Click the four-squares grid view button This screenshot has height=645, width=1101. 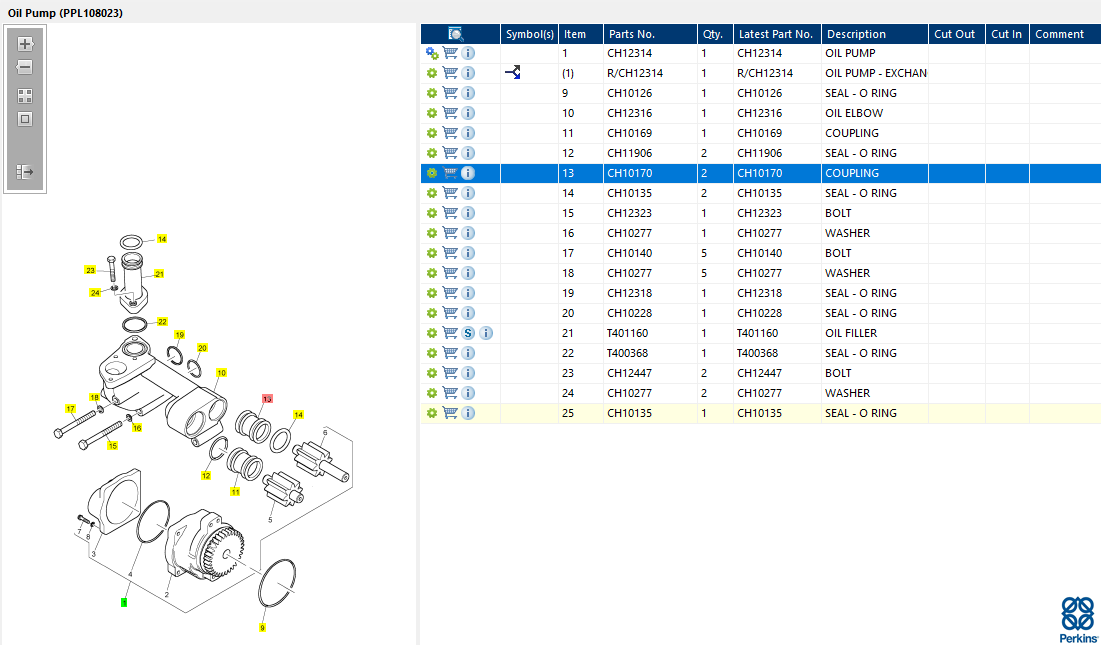pos(26,96)
